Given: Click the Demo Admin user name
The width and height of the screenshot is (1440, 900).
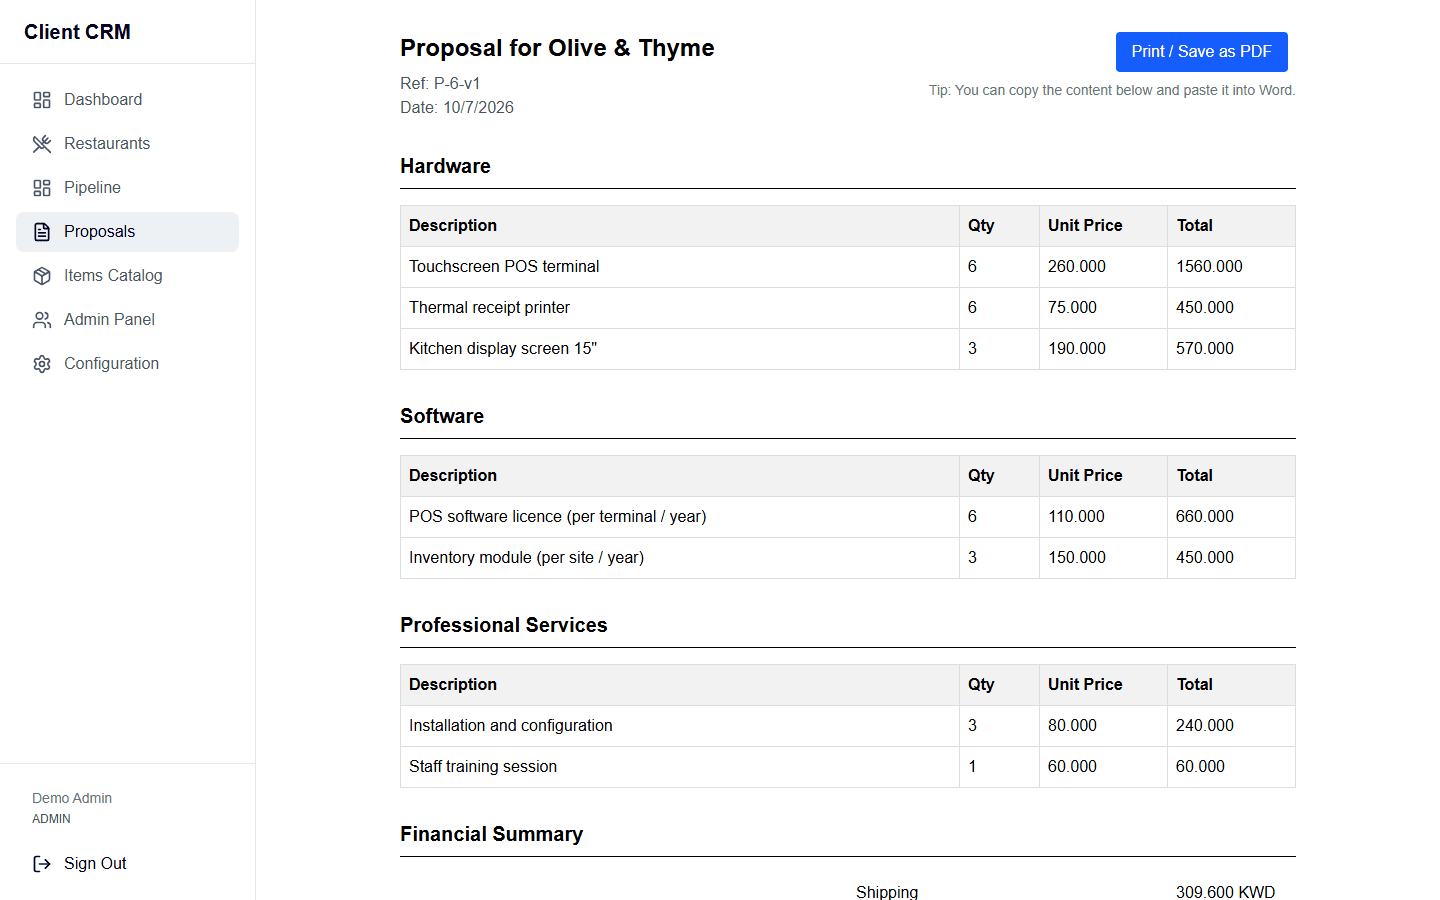Looking at the screenshot, I should (x=72, y=798).
